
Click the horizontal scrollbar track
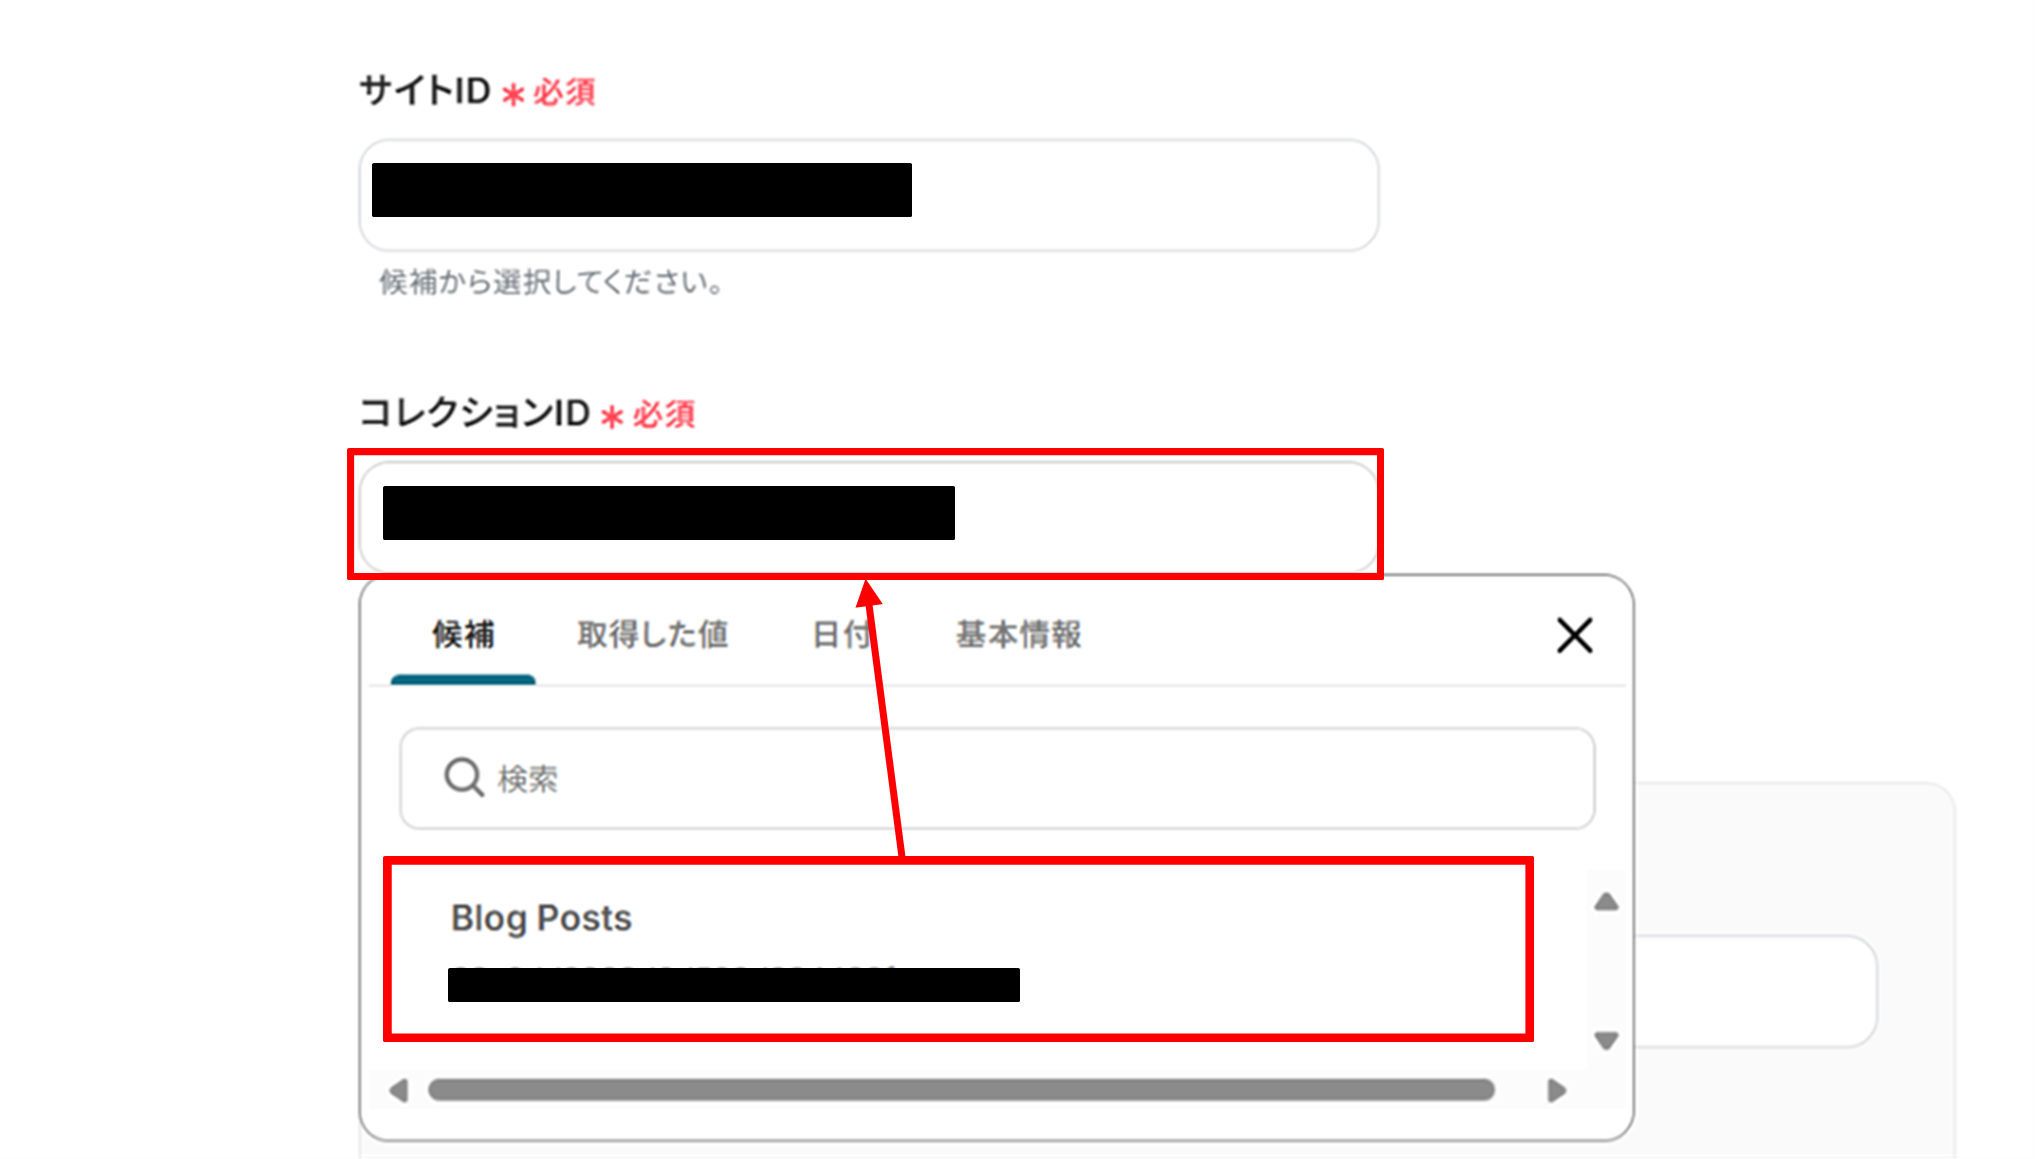(x=961, y=1090)
